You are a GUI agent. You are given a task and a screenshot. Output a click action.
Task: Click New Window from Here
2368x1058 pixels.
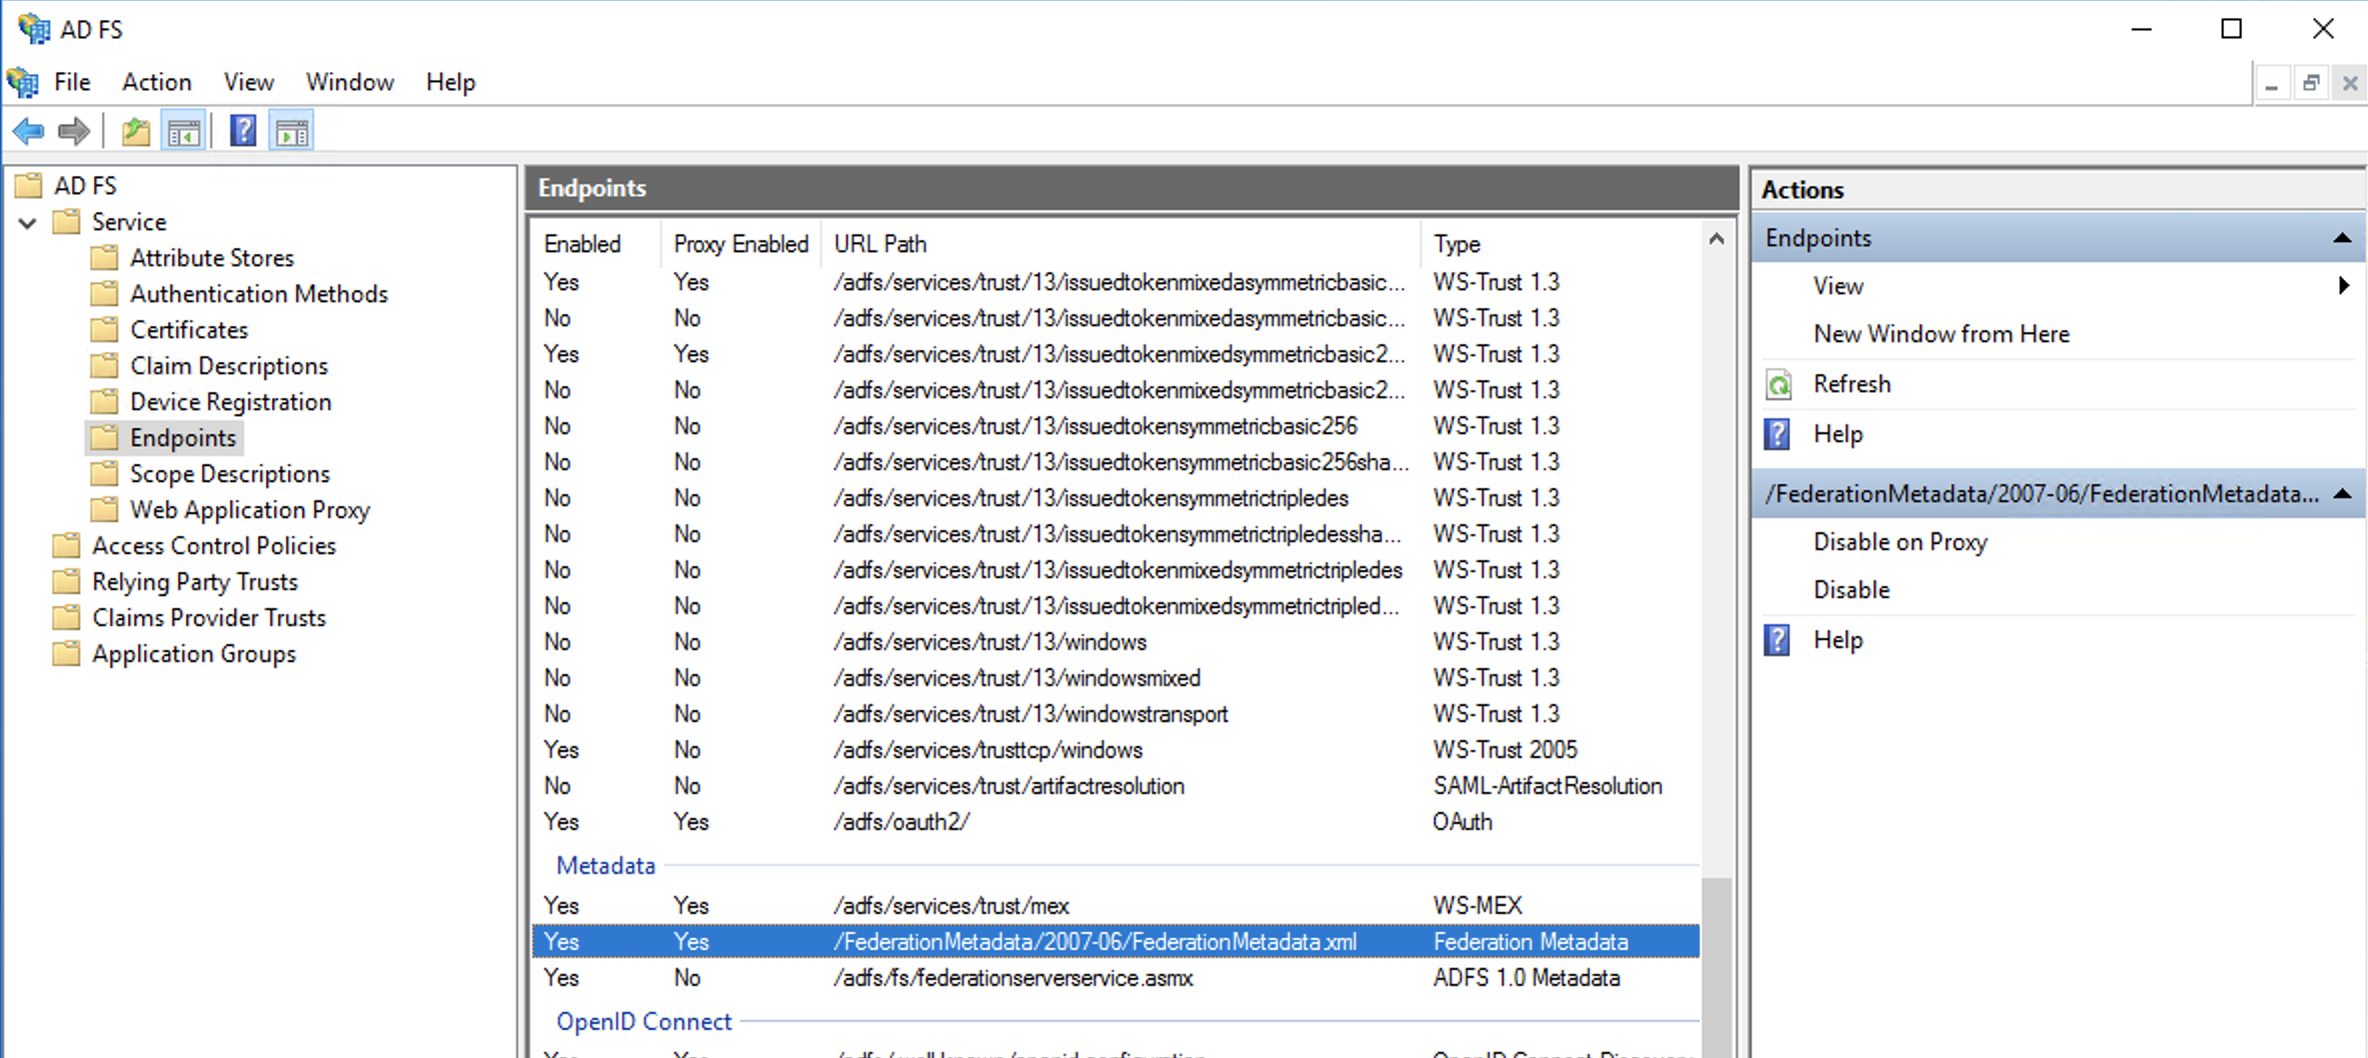click(x=1940, y=334)
